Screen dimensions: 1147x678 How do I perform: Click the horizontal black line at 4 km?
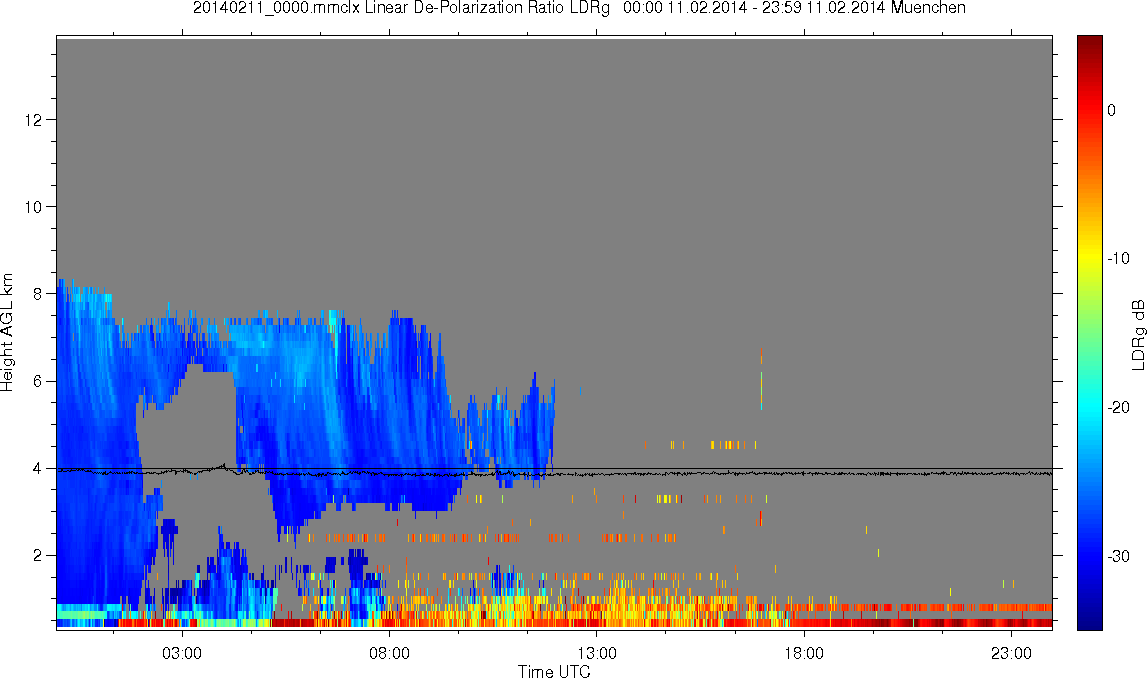tap(554, 468)
